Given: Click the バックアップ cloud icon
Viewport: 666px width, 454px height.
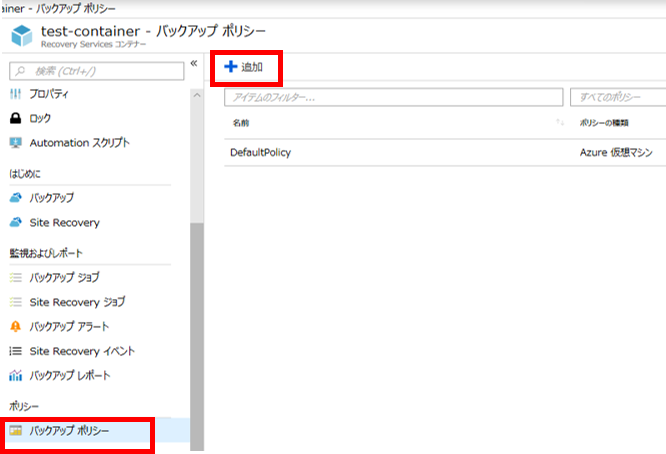Looking at the screenshot, I should click(x=16, y=197).
